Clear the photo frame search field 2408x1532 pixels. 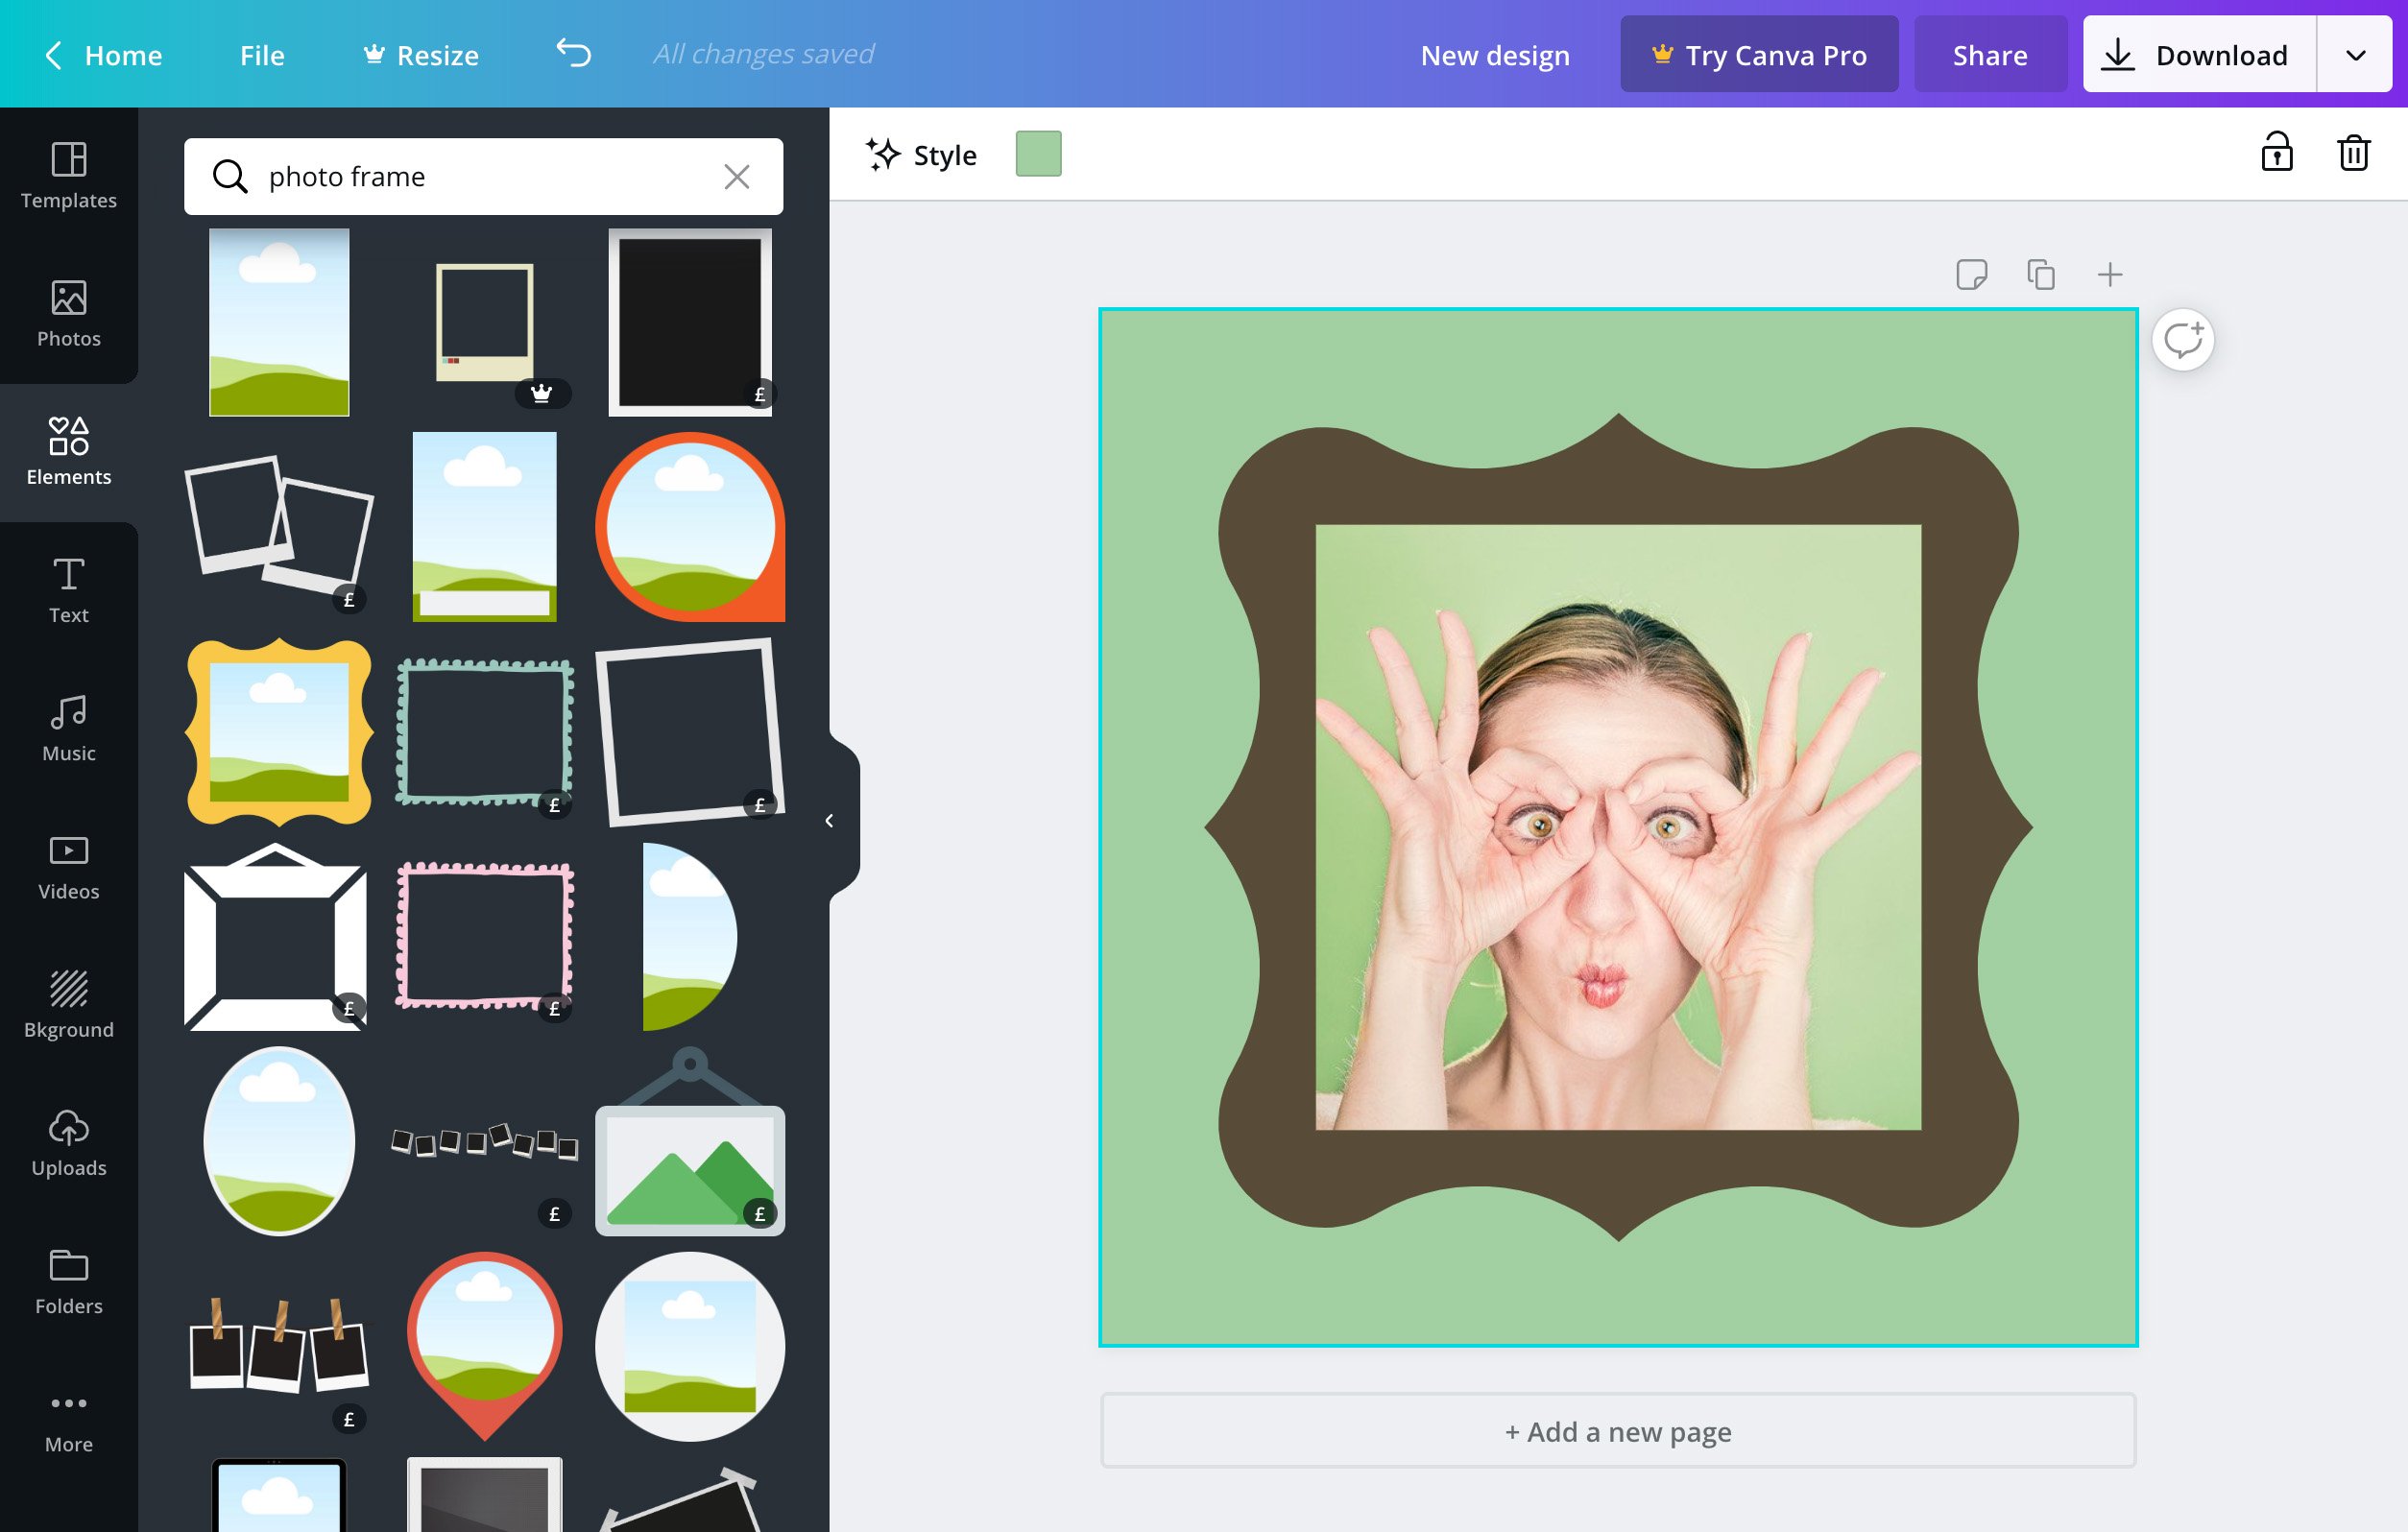coord(735,174)
